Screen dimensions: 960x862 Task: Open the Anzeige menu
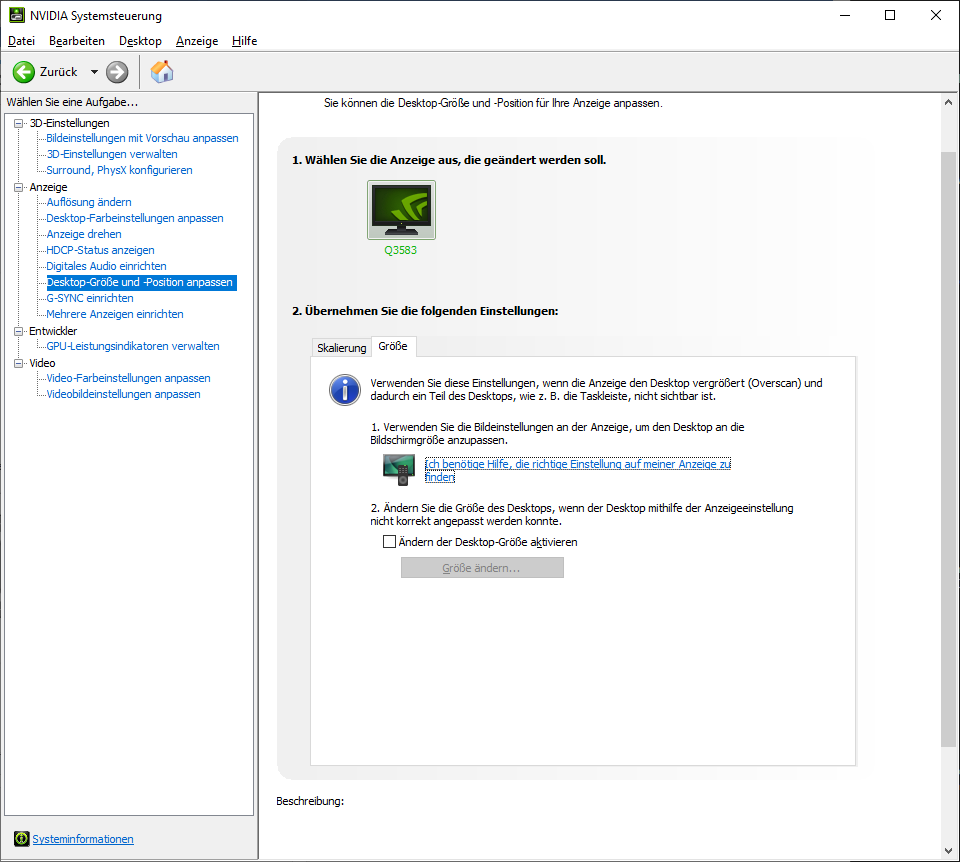tap(197, 41)
